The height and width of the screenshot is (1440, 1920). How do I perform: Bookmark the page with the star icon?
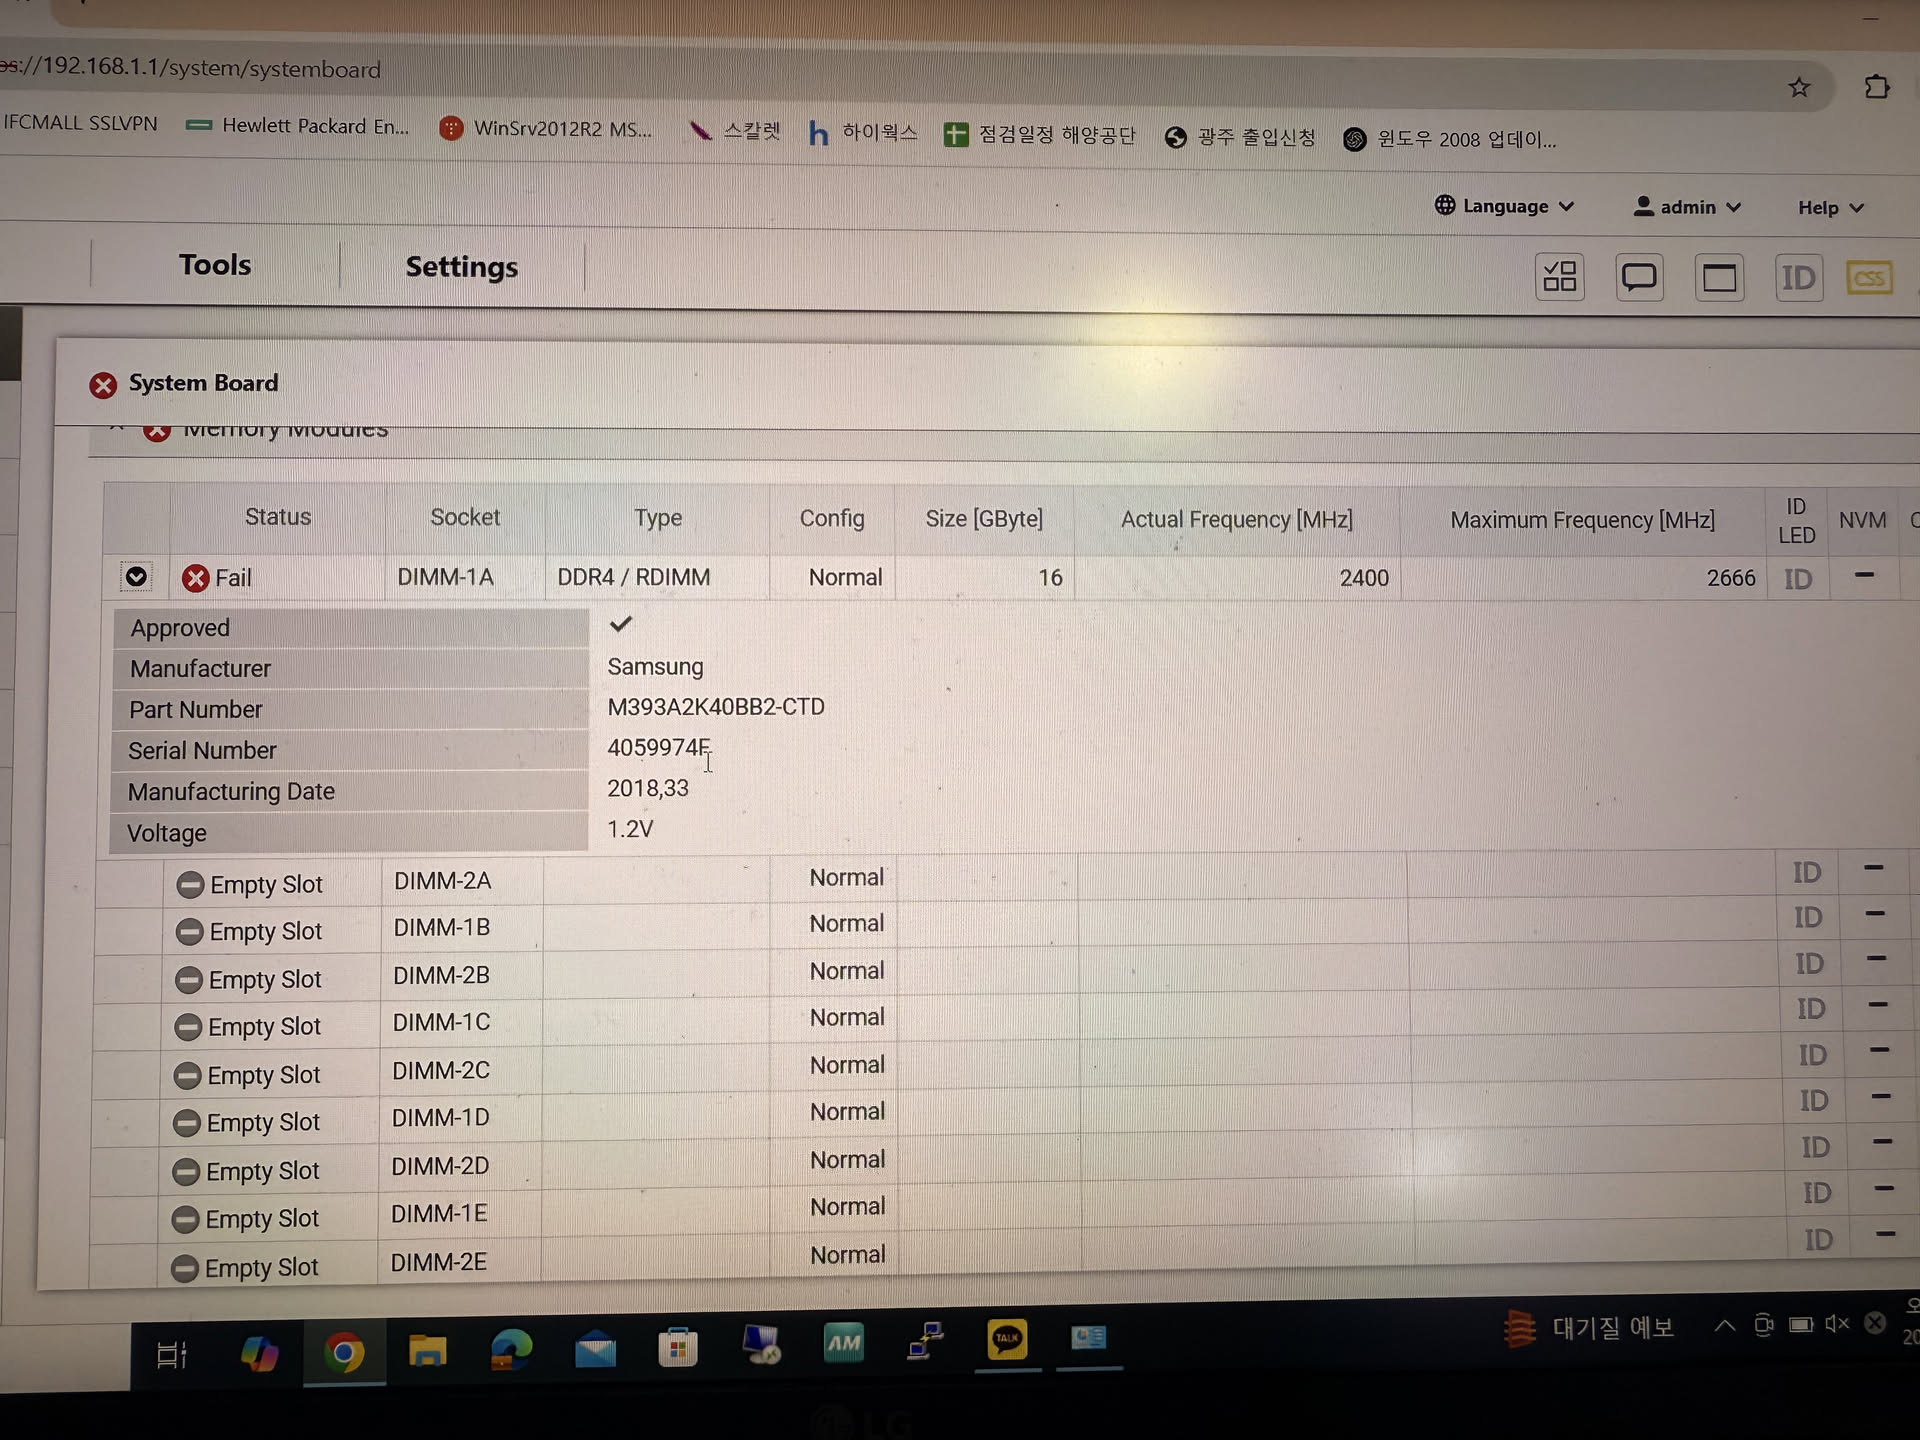pos(1798,88)
